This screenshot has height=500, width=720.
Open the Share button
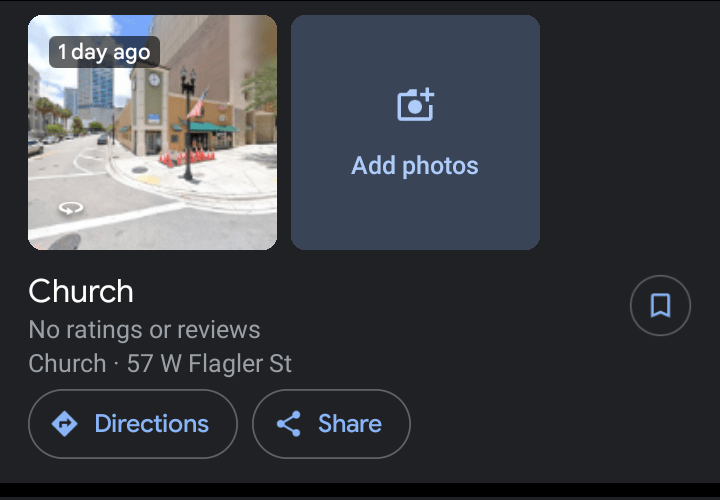(x=331, y=424)
